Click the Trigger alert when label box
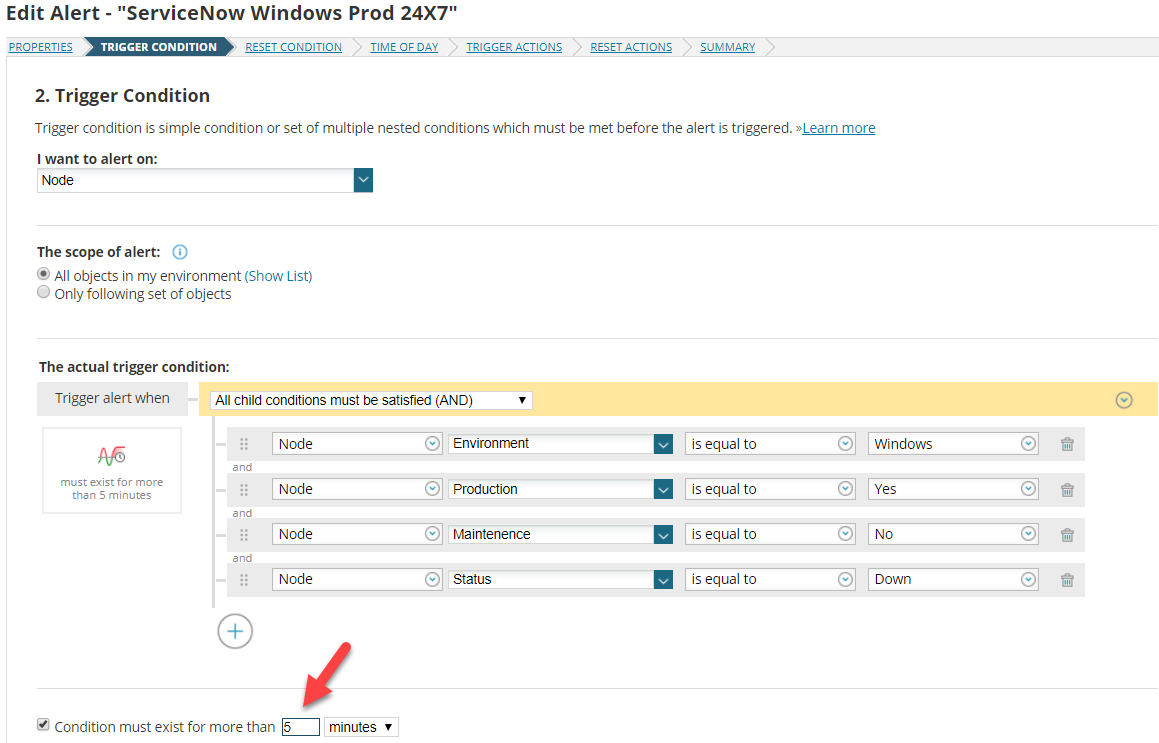 pyautogui.click(x=112, y=398)
